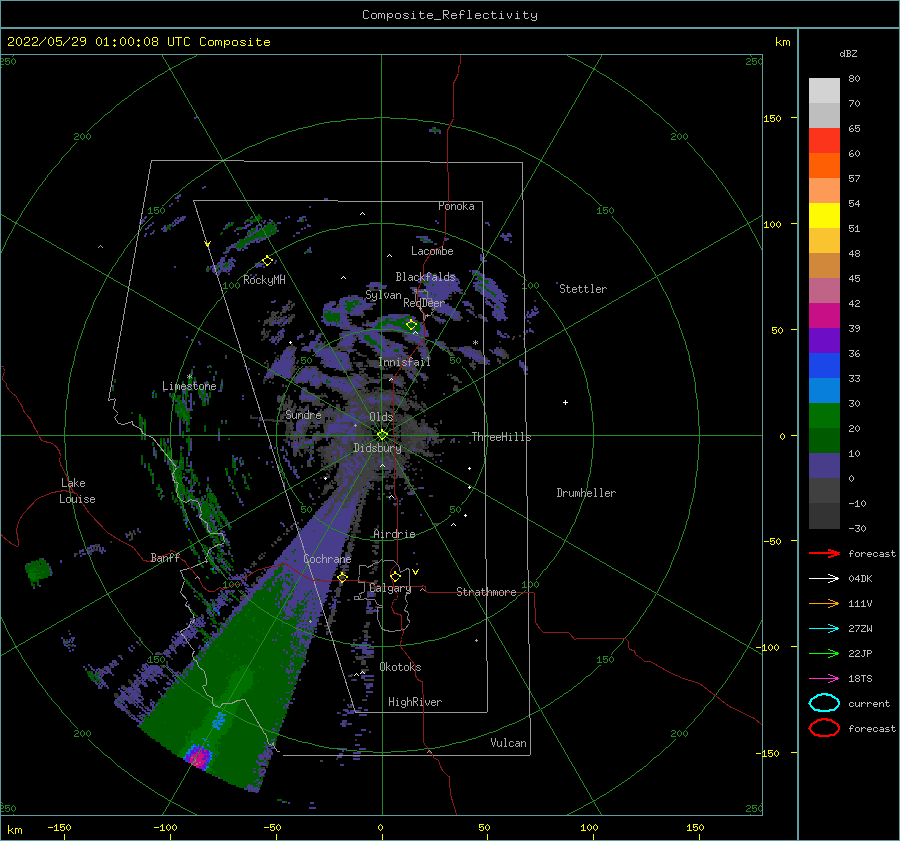Click the Vulcan label
Viewport: 900px width, 841px height.
click(x=509, y=743)
